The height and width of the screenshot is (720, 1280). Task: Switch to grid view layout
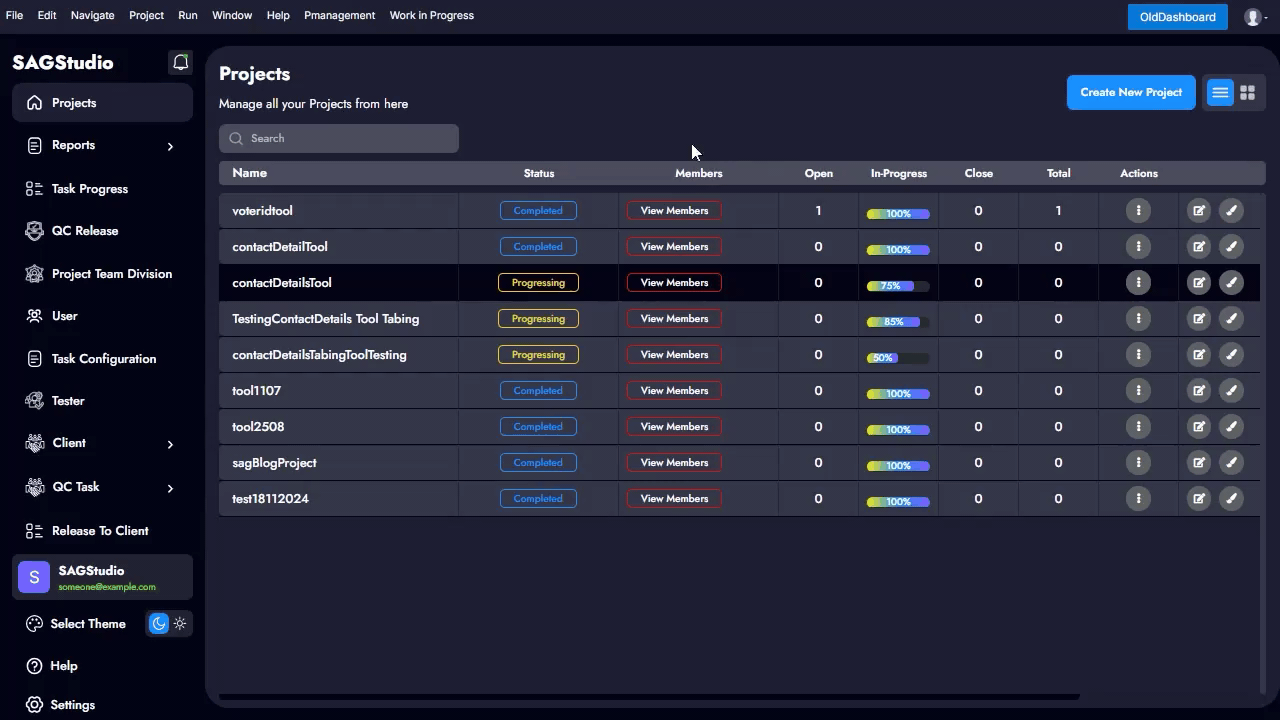(1247, 93)
